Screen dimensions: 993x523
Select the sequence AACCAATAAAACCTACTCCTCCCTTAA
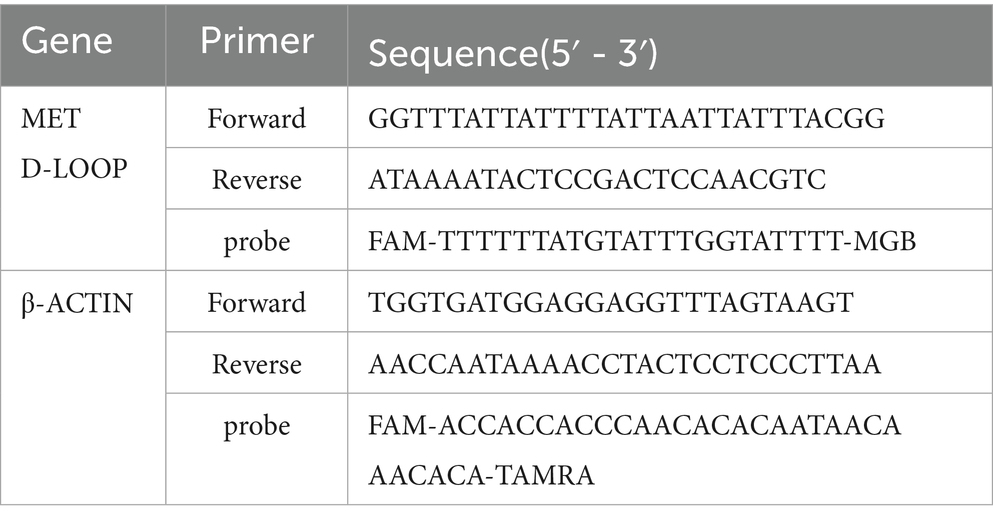point(624,364)
